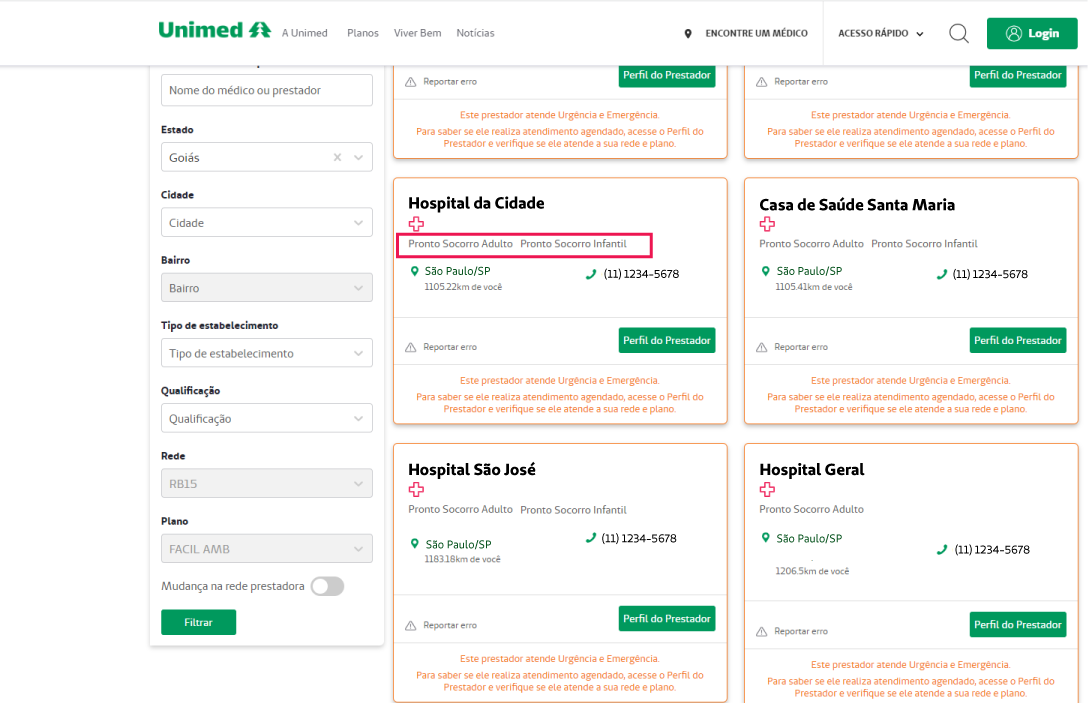Viewport: 1088px width, 703px height.
Task: Click the red cross icon on Hospital Geral
Action: (767, 489)
